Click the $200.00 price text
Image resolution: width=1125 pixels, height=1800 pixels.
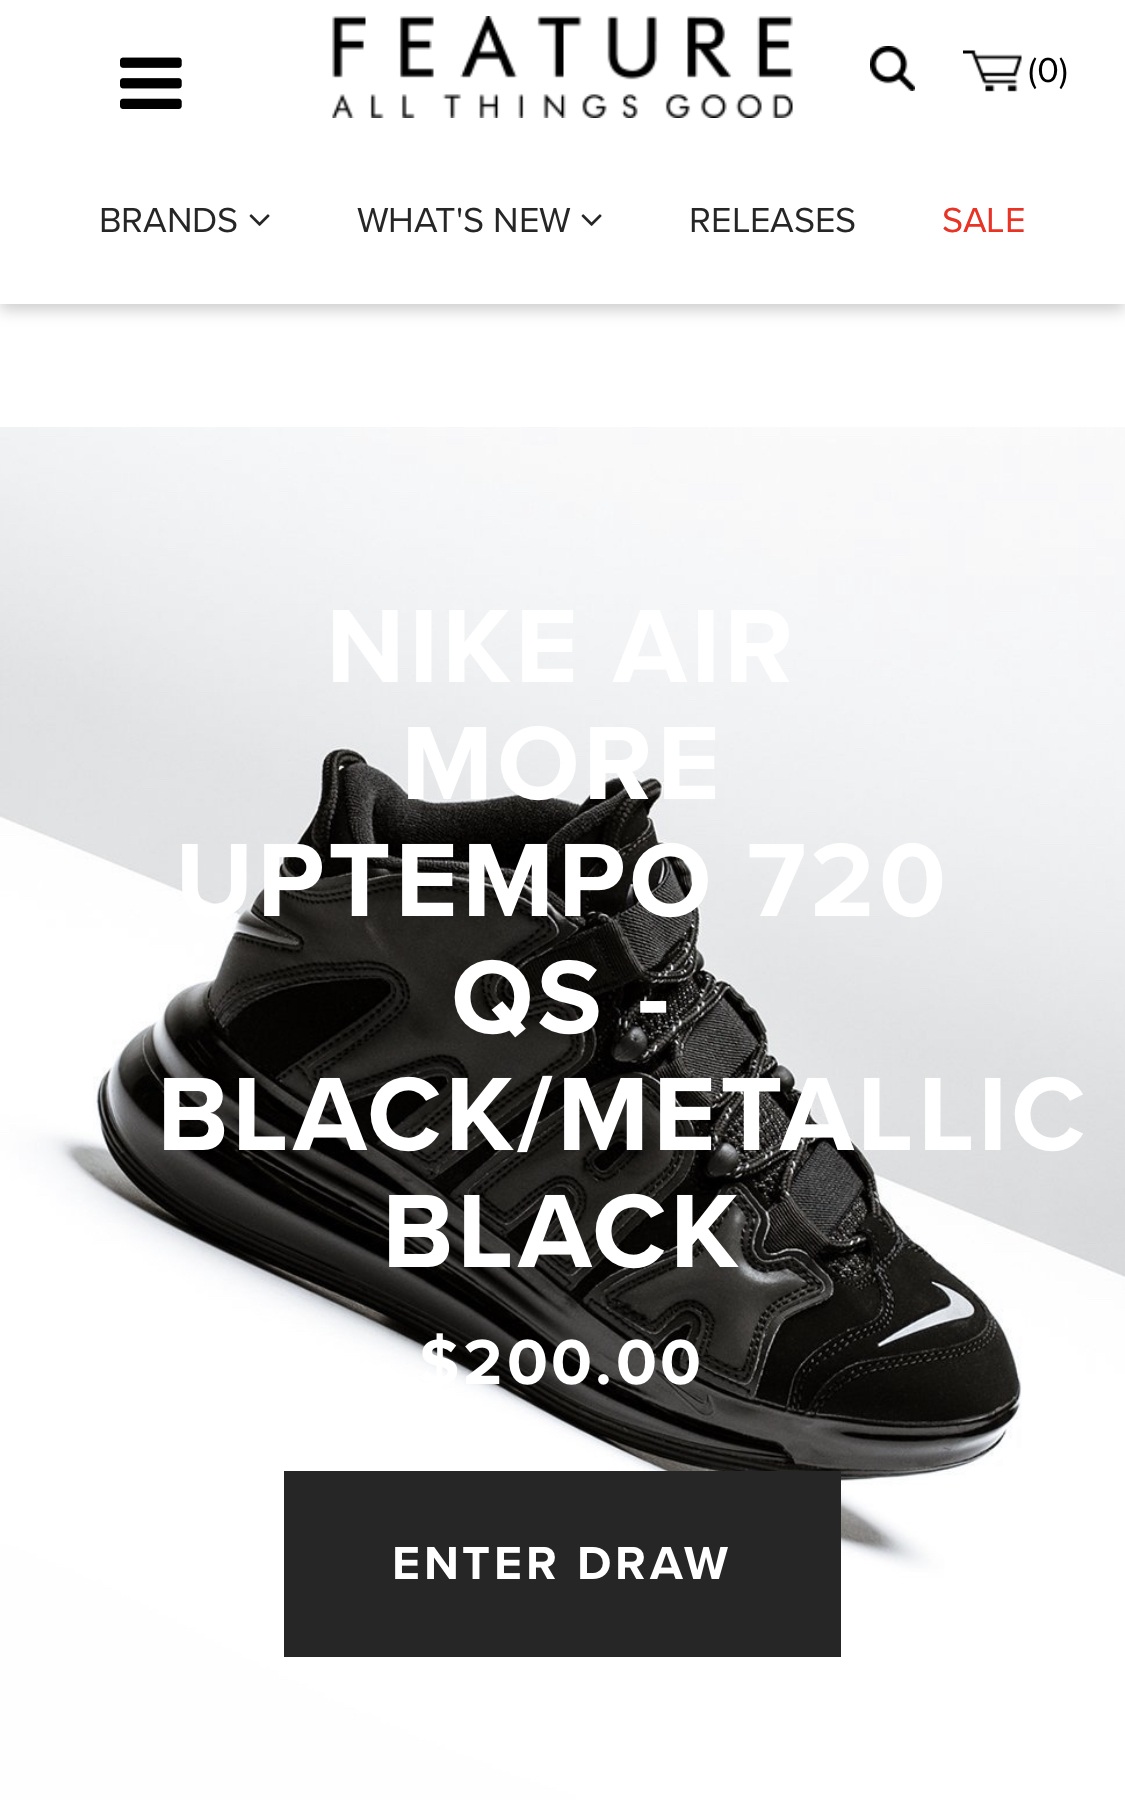[x=561, y=1362]
